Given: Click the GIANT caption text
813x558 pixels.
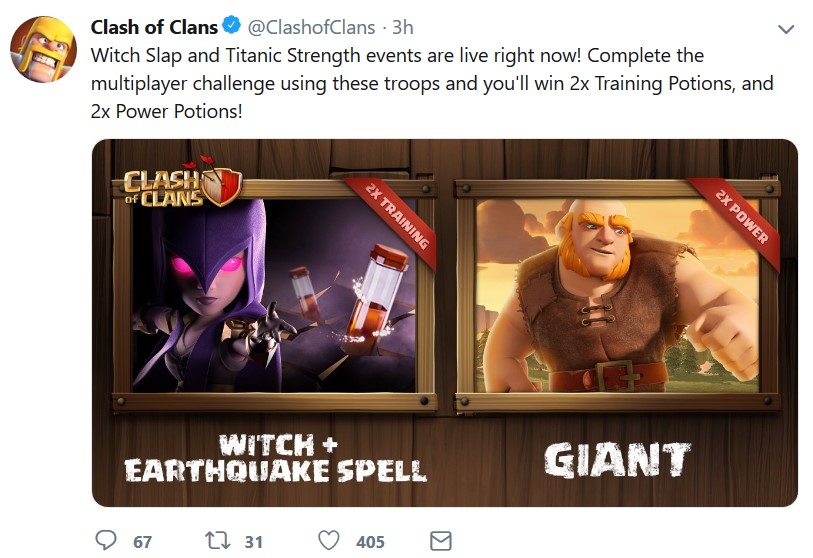Looking at the screenshot, I should (617, 459).
